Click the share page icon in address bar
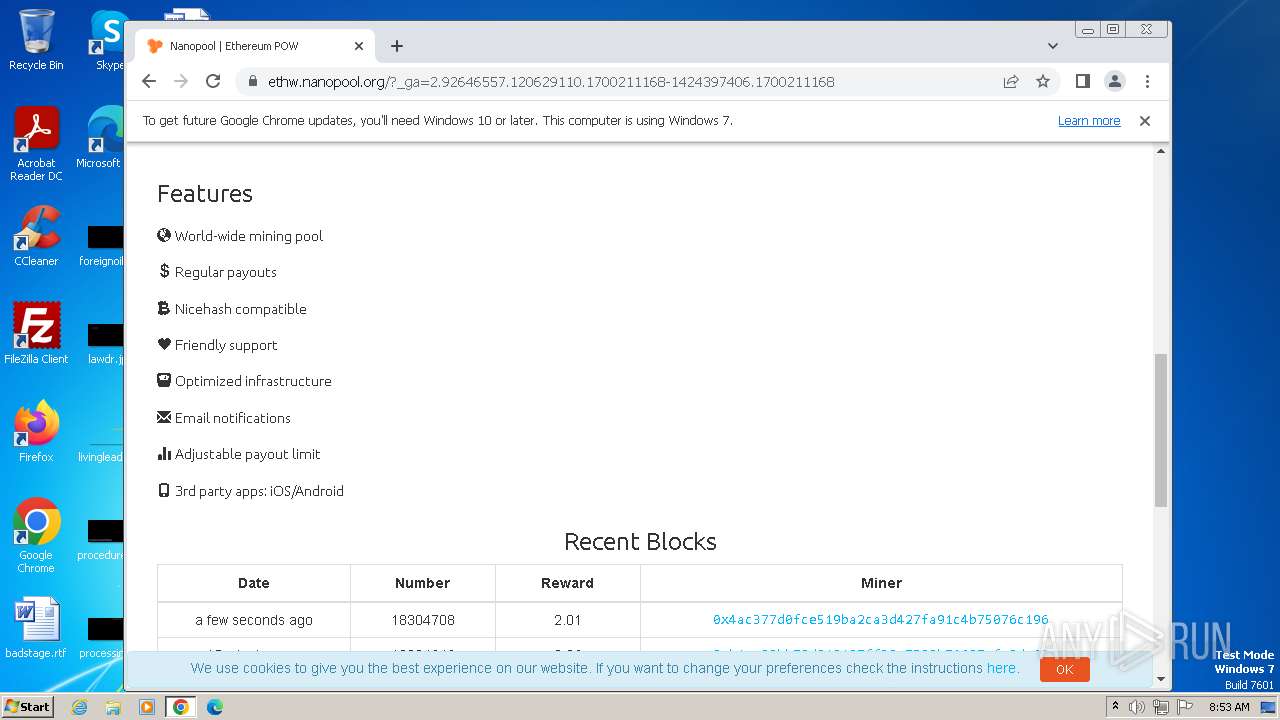The height and width of the screenshot is (720, 1280). point(1011,81)
